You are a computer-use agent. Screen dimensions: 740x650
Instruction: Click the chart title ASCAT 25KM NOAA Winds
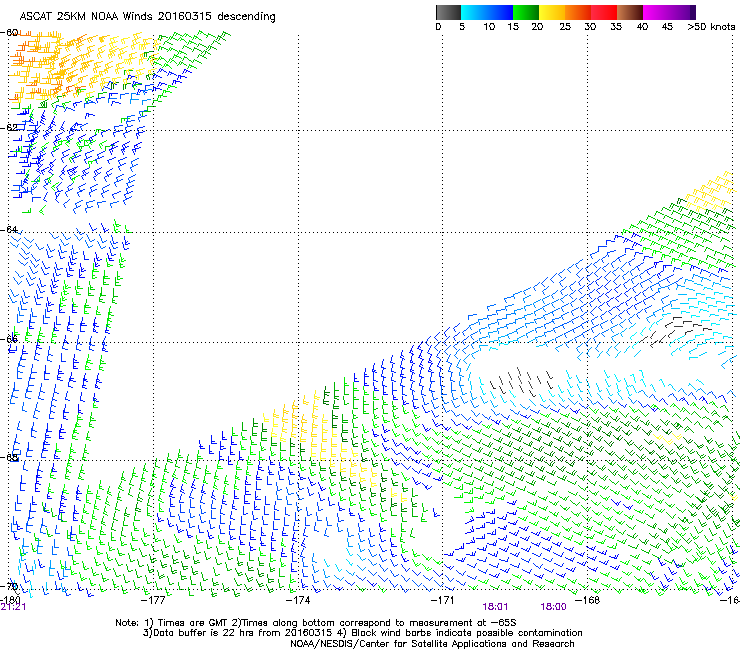point(87,17)
